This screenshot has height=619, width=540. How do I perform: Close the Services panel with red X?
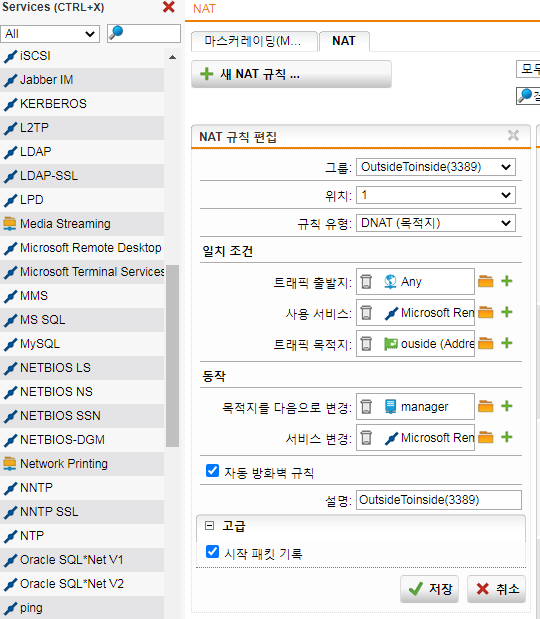[169, 7]
